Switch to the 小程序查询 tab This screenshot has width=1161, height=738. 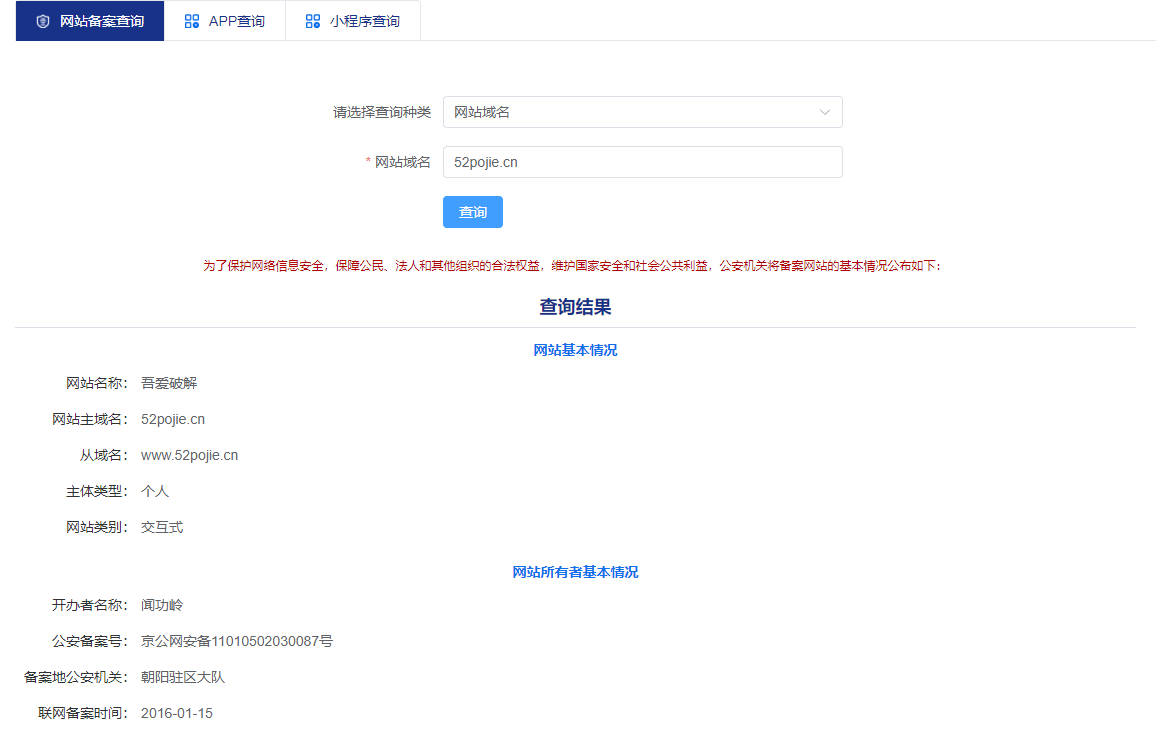(x=352, y=21)
